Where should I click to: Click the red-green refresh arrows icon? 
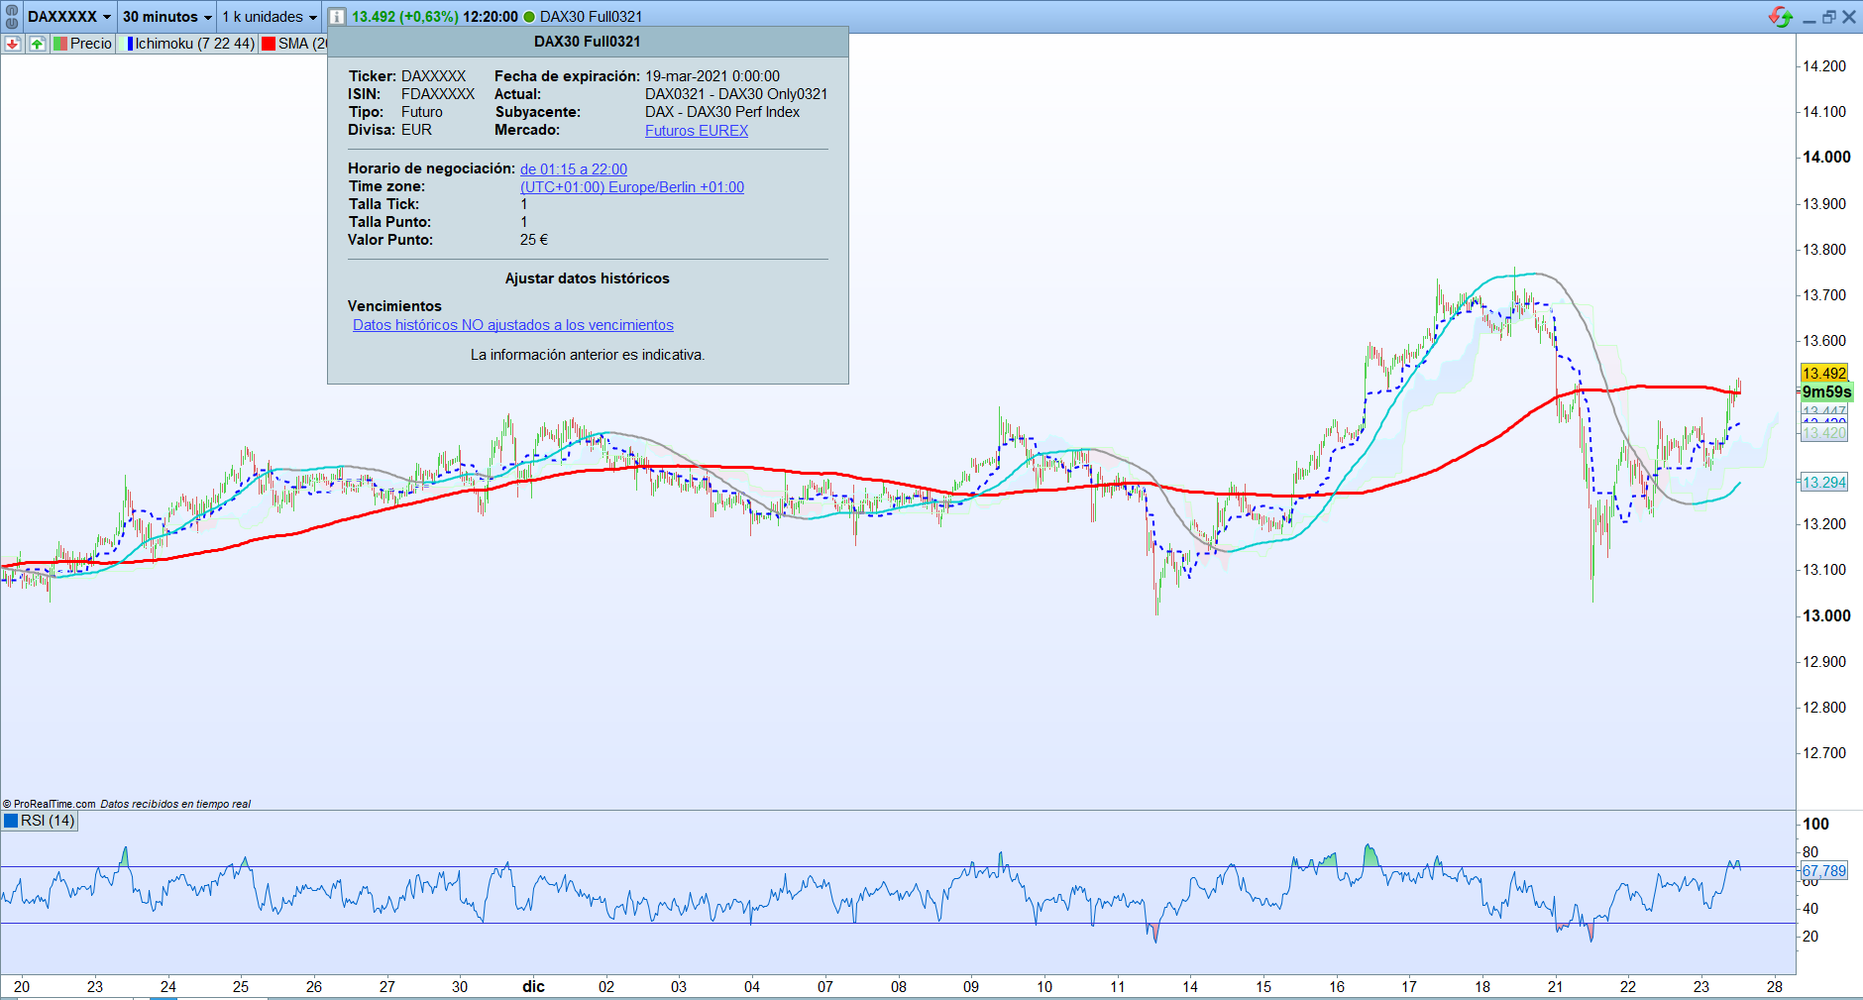click(1780, 17)
